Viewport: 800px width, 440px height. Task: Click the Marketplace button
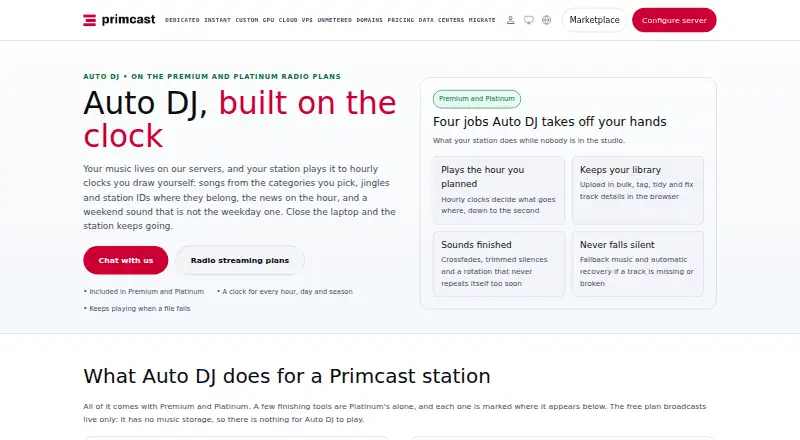coord(594,20)
